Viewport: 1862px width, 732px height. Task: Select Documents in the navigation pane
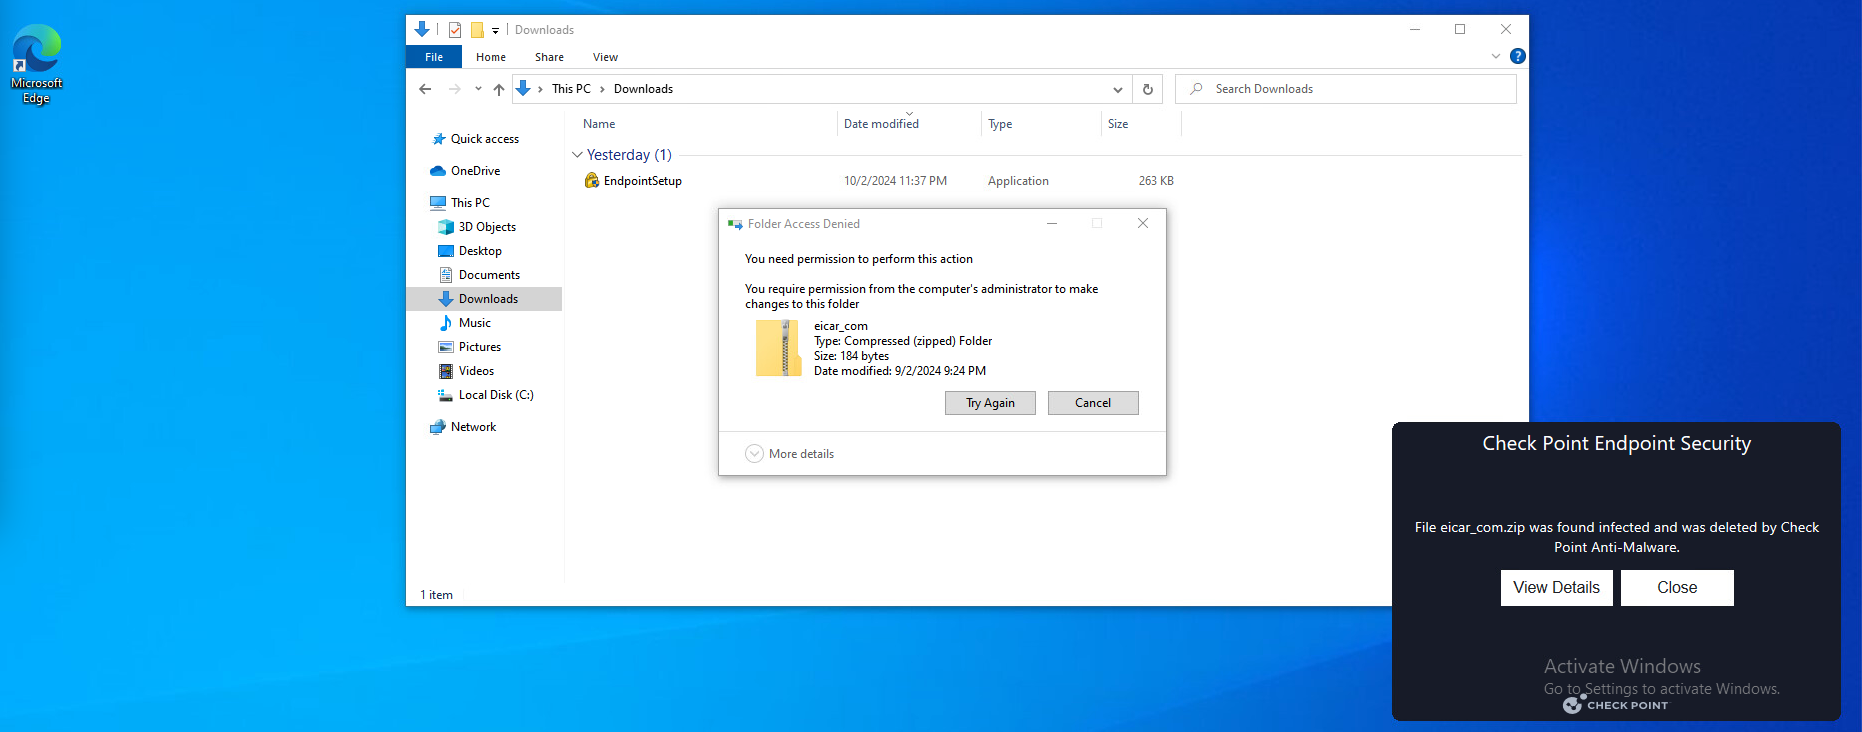489,275
